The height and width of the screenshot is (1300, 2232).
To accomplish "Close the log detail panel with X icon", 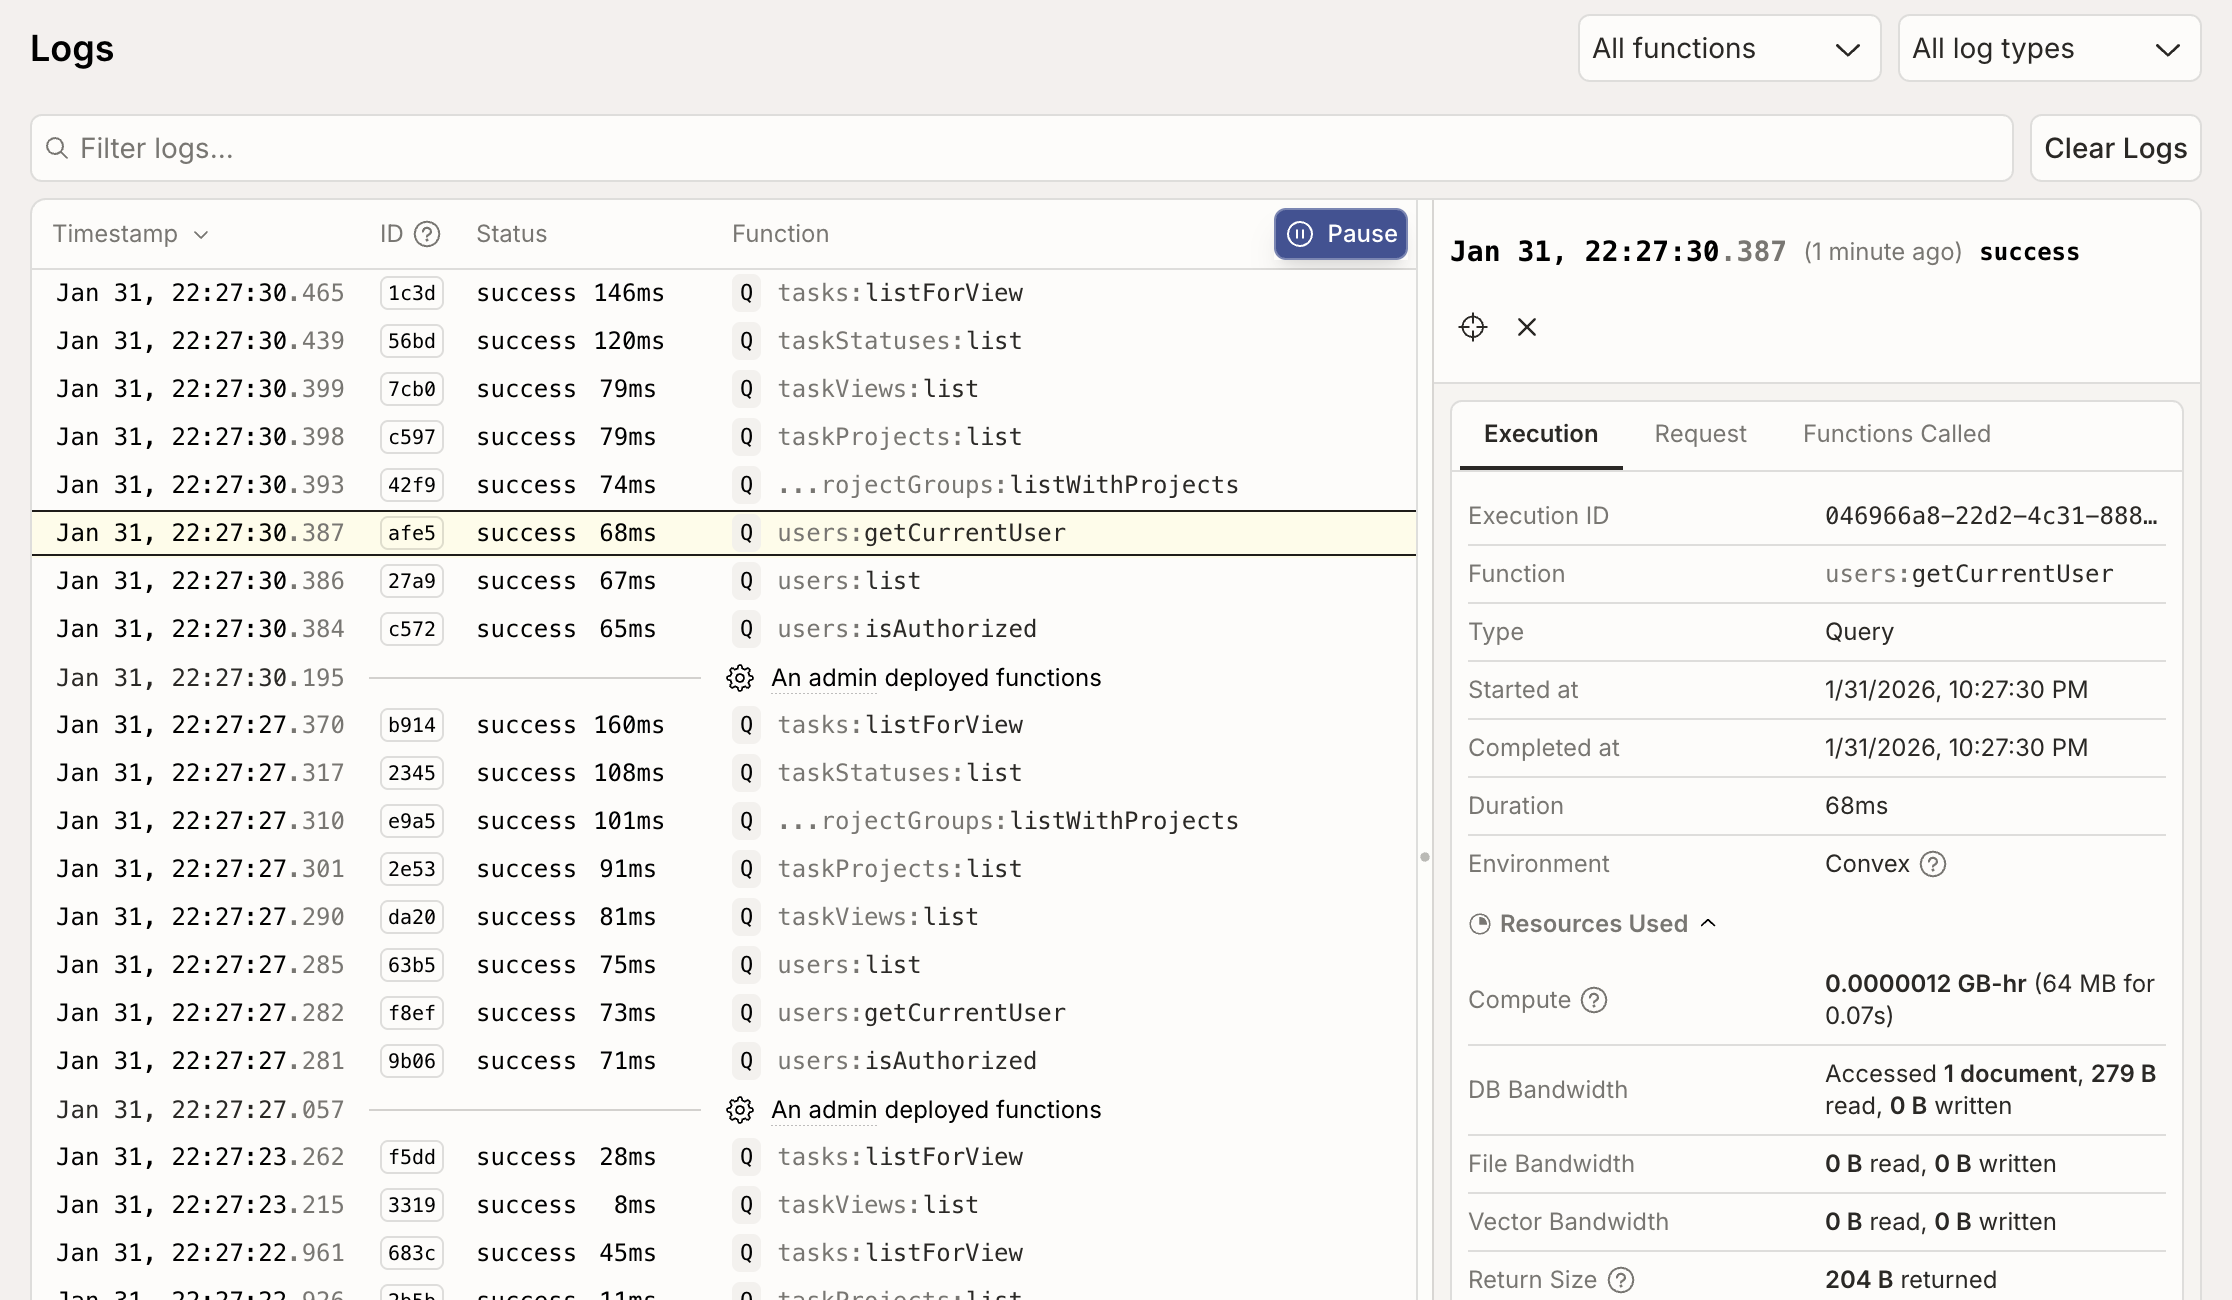I will coord(1527,327).
